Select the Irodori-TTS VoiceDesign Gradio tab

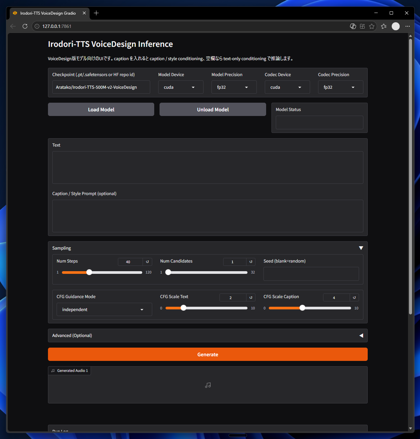[49, 13]
